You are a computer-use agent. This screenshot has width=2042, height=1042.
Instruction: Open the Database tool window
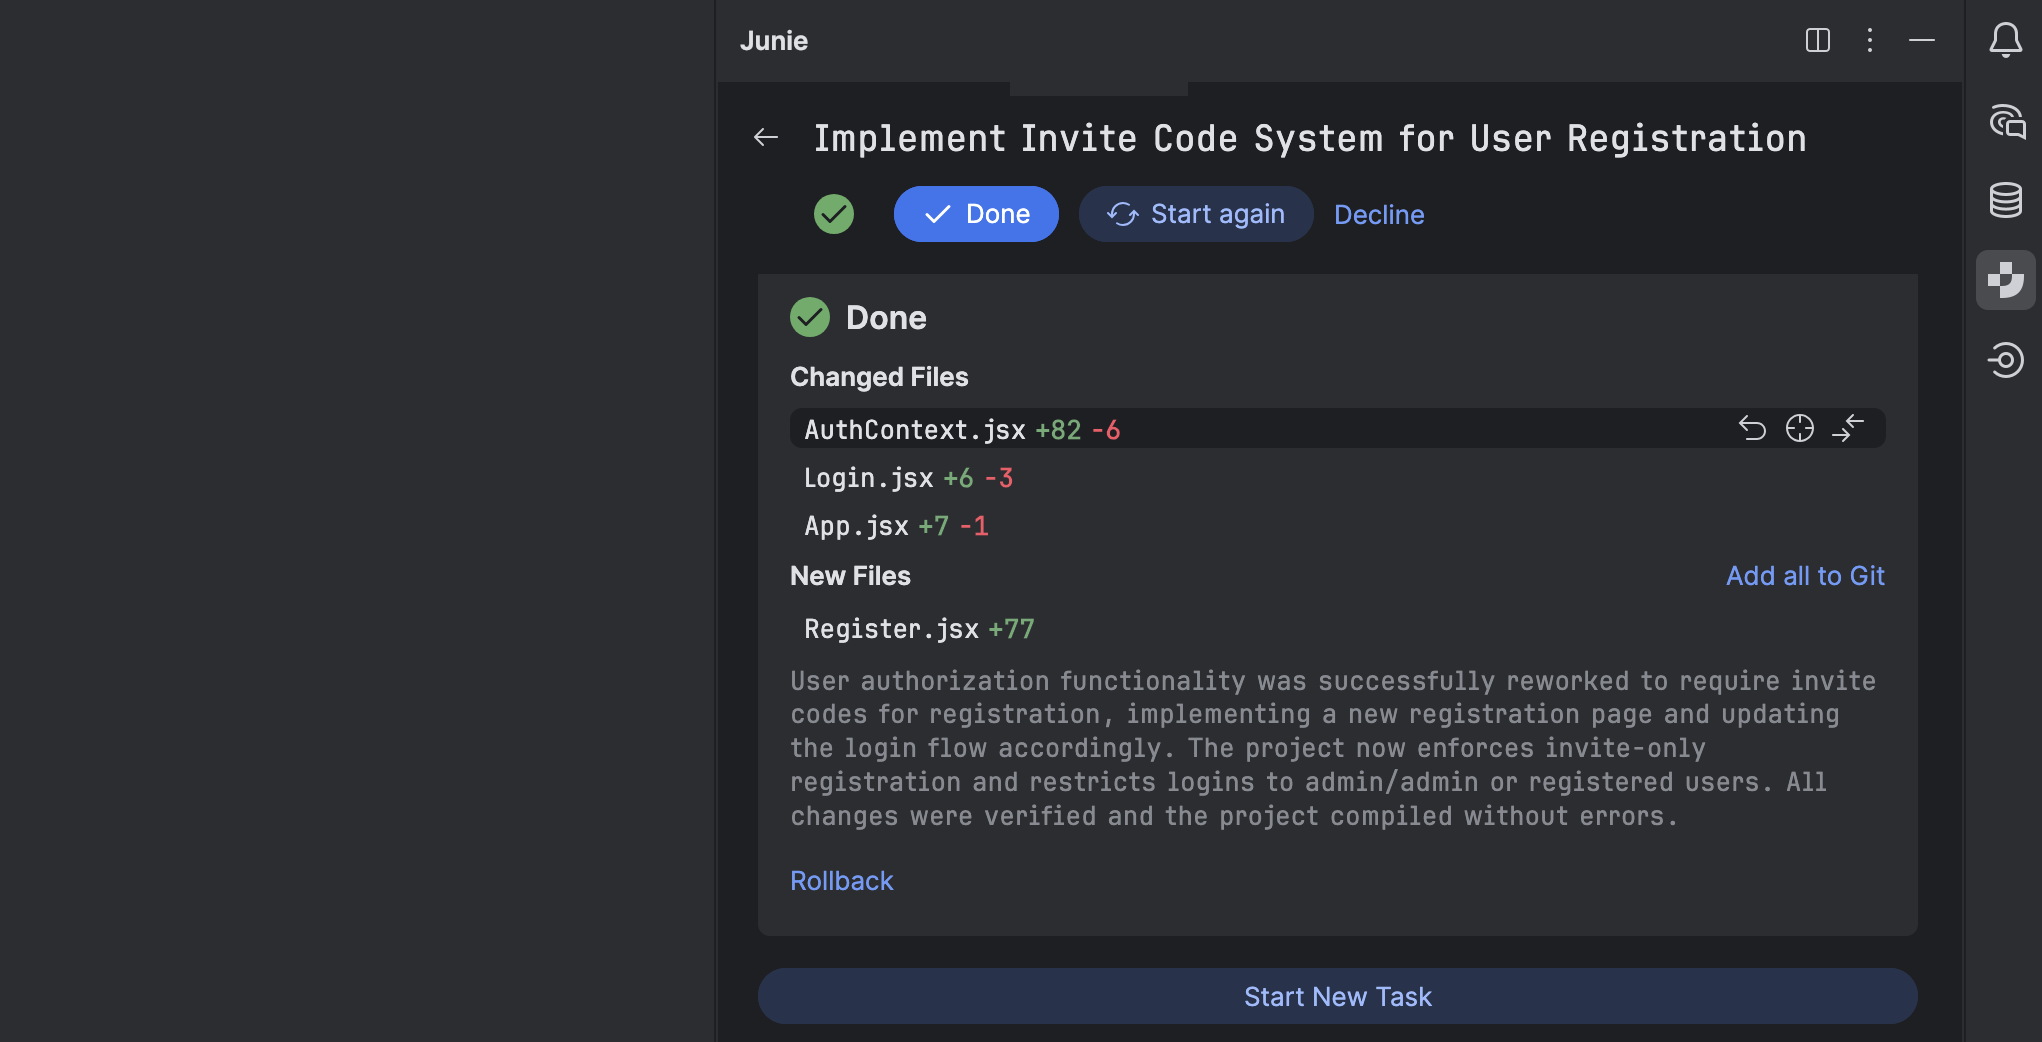[2006, 199]
